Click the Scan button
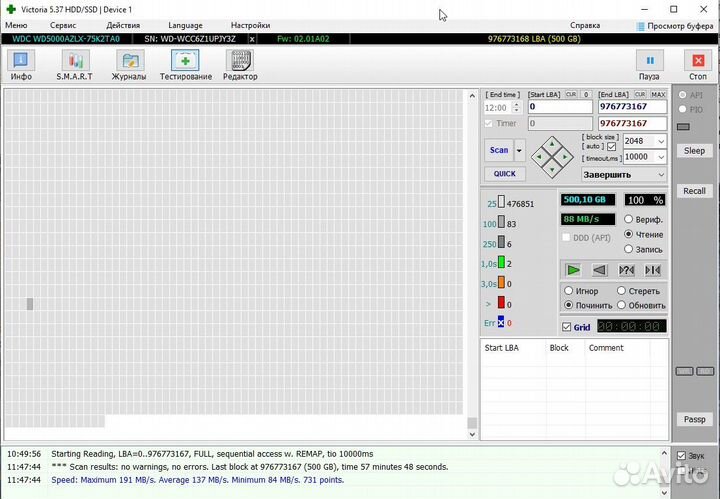The height and width of the screenshot is (499, 720). pos(499,151)
